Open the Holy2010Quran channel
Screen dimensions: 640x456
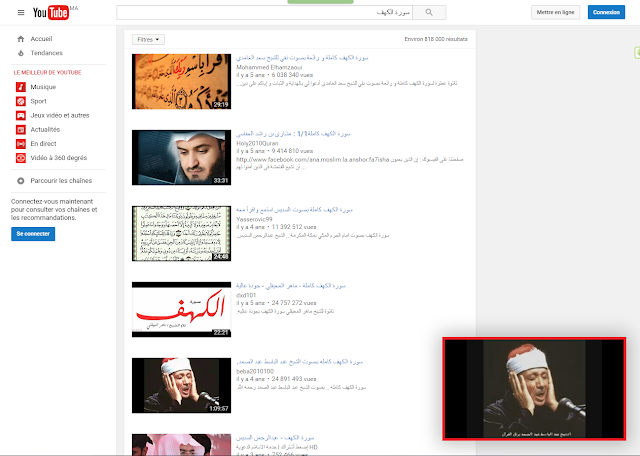(257, 143)
